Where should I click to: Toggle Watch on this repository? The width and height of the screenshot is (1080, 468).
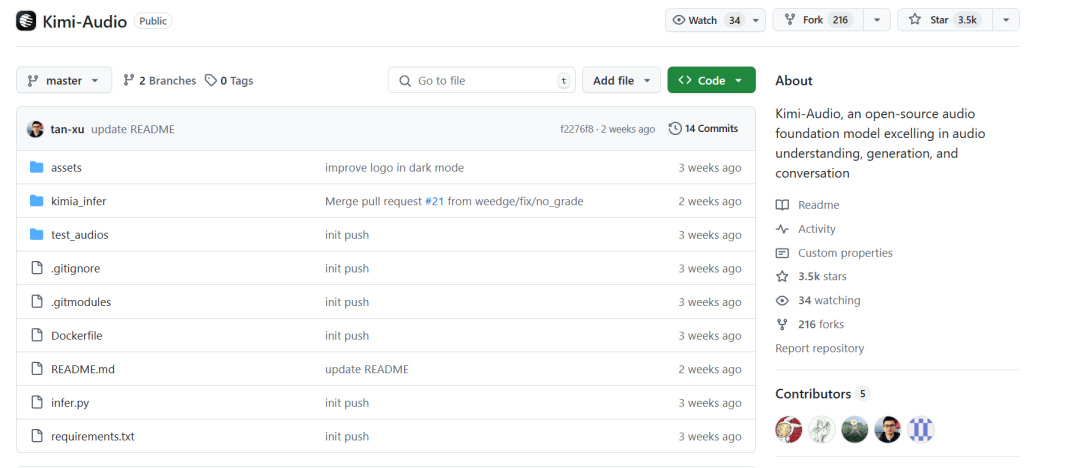click(x=707, y=20)
